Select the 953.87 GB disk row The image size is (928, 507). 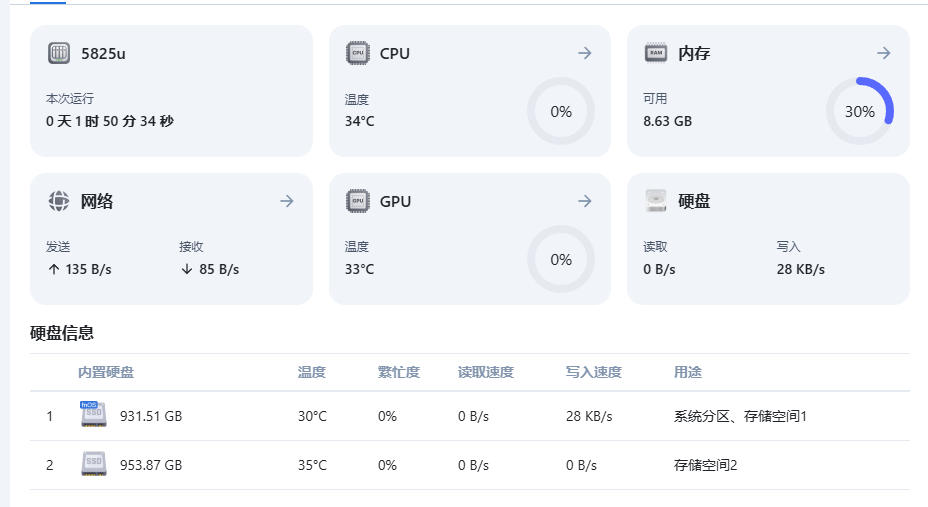469,465
